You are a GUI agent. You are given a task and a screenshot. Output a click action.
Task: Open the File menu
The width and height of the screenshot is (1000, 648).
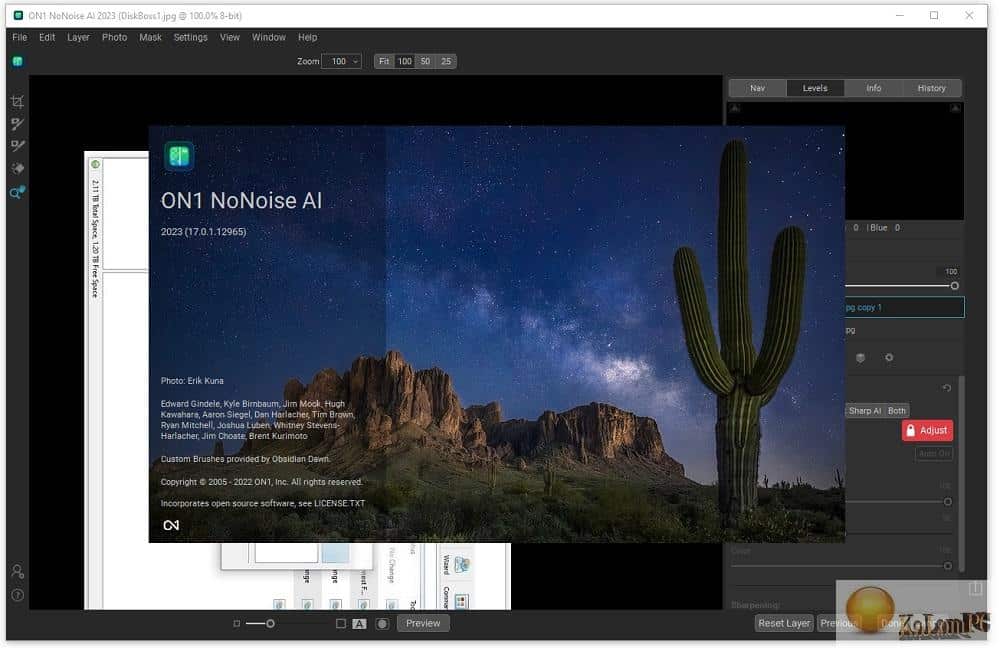[x=20, y=38]
